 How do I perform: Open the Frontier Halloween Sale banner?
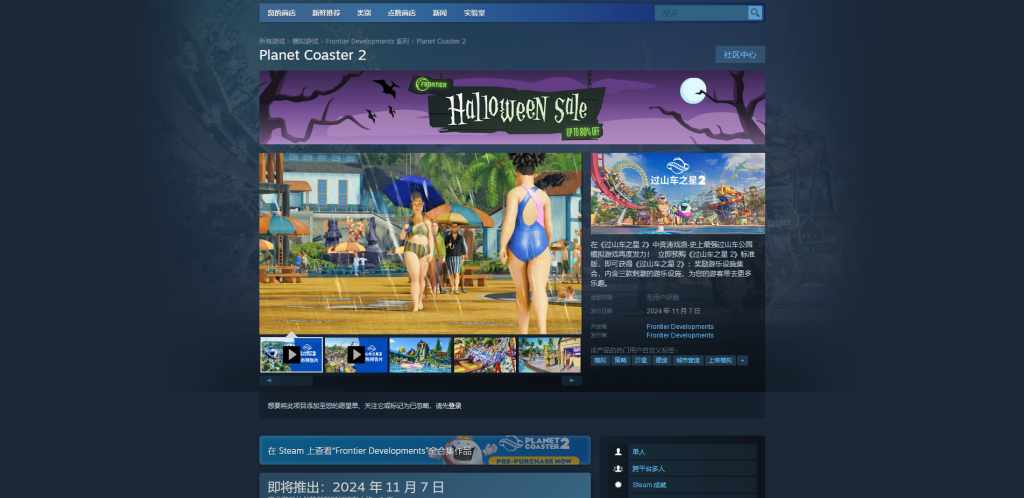click(x=512, y=108)
